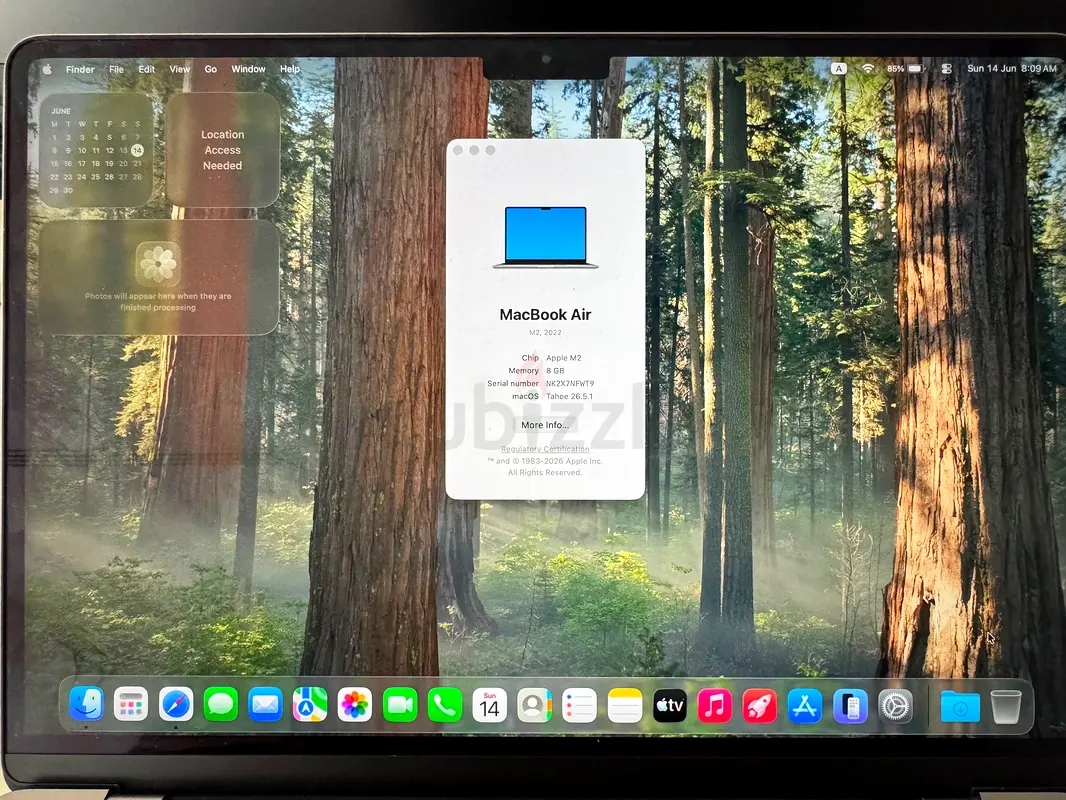The image size is (1066, 800).
Task: Open the File menu
Action: [116, 69]
